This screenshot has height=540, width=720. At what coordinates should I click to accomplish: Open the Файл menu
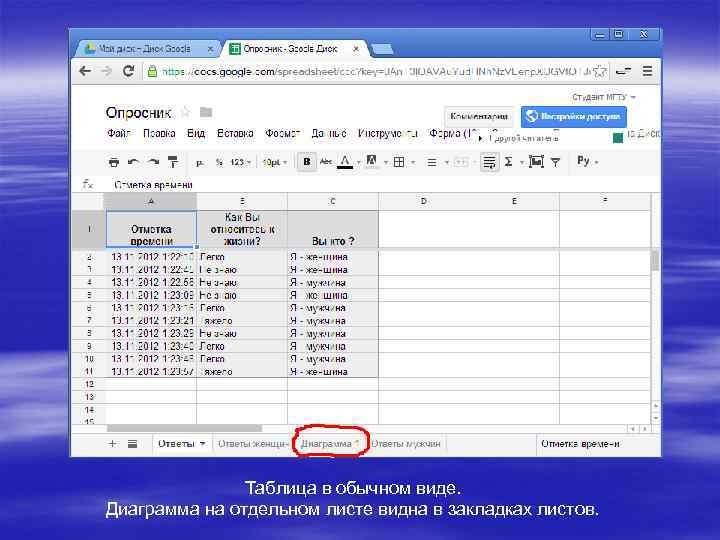pos(118,133)
